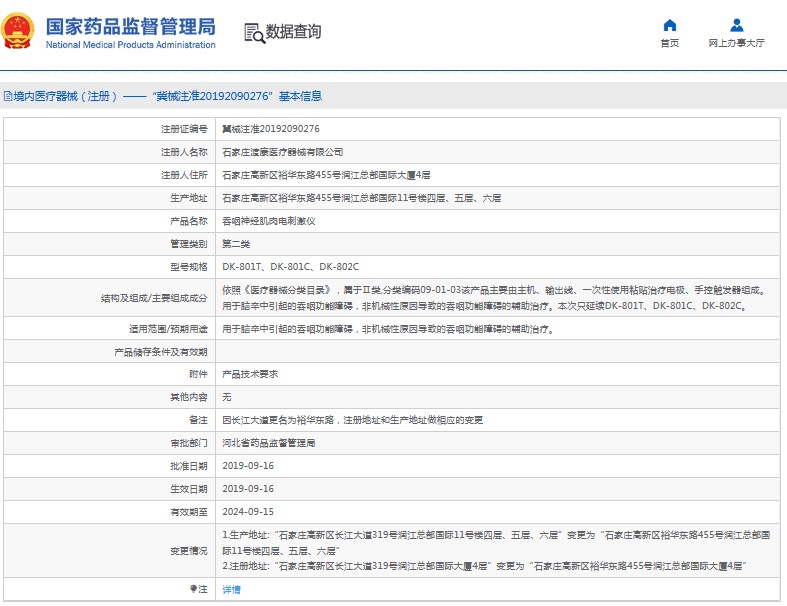Screen dimensions: 787x606
Task: Click the bullet icon beside 注
Action: (193, 589)
